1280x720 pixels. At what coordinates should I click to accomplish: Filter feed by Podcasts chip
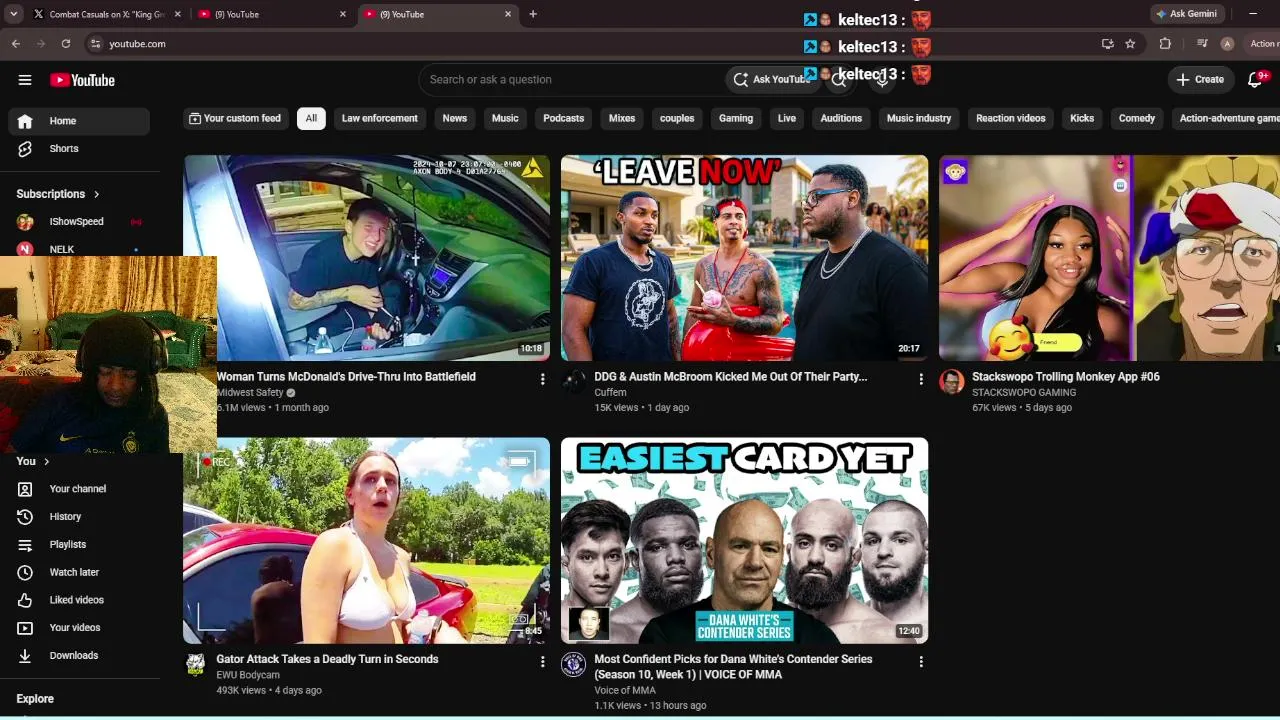[x=564, y=118]
